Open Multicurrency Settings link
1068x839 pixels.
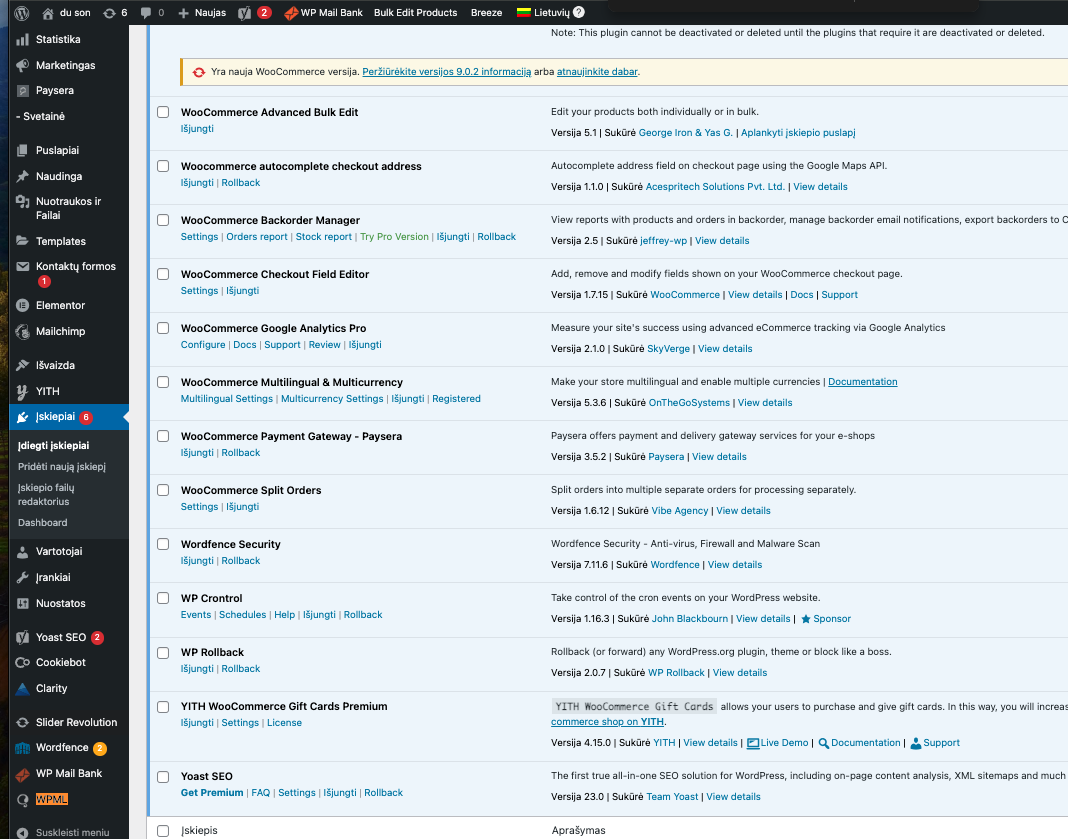point(332,398)
